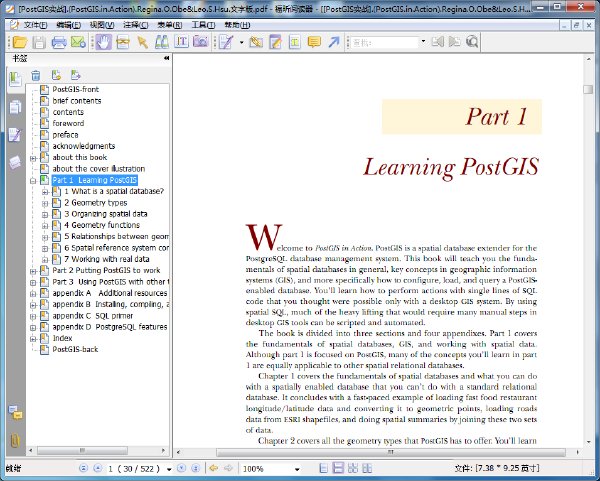Go to last page button
This screenshot has width=600, height=481.
pos(196,468)
